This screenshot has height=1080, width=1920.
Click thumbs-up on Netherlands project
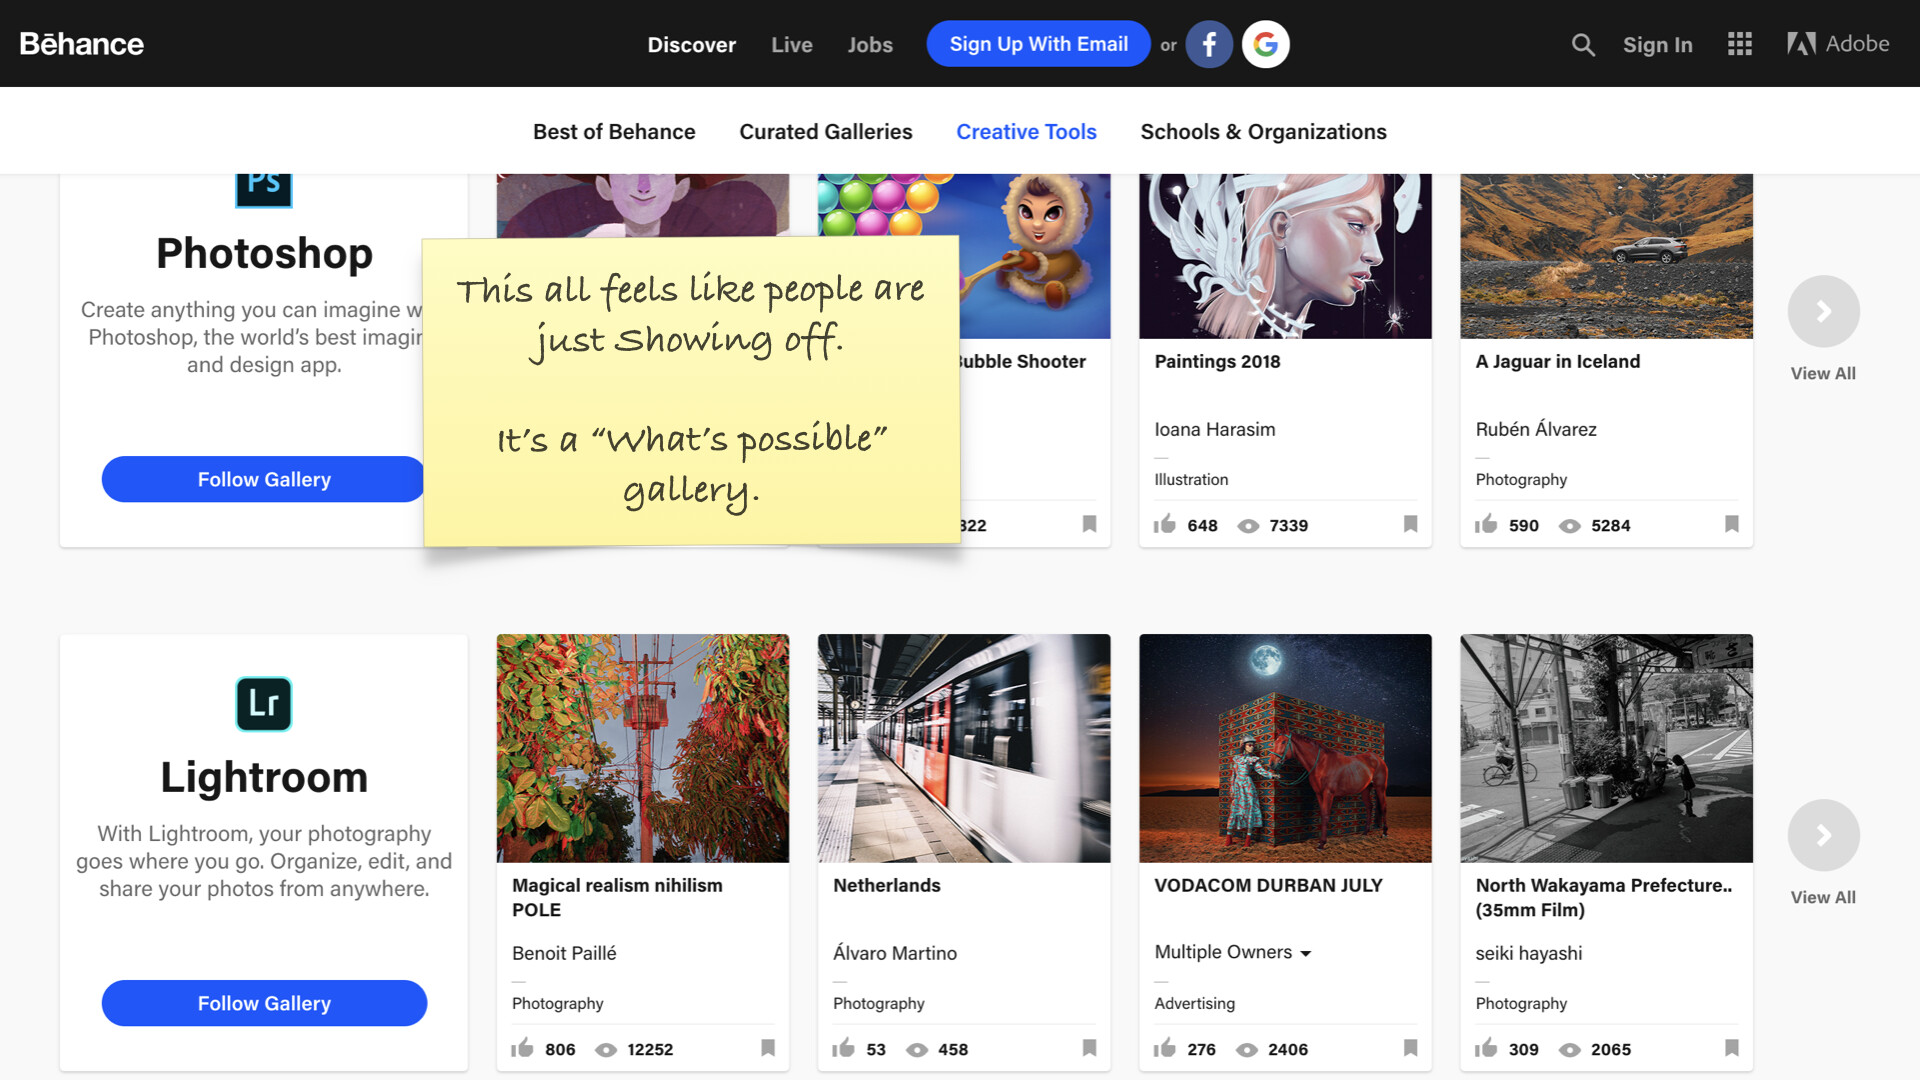844,1048
